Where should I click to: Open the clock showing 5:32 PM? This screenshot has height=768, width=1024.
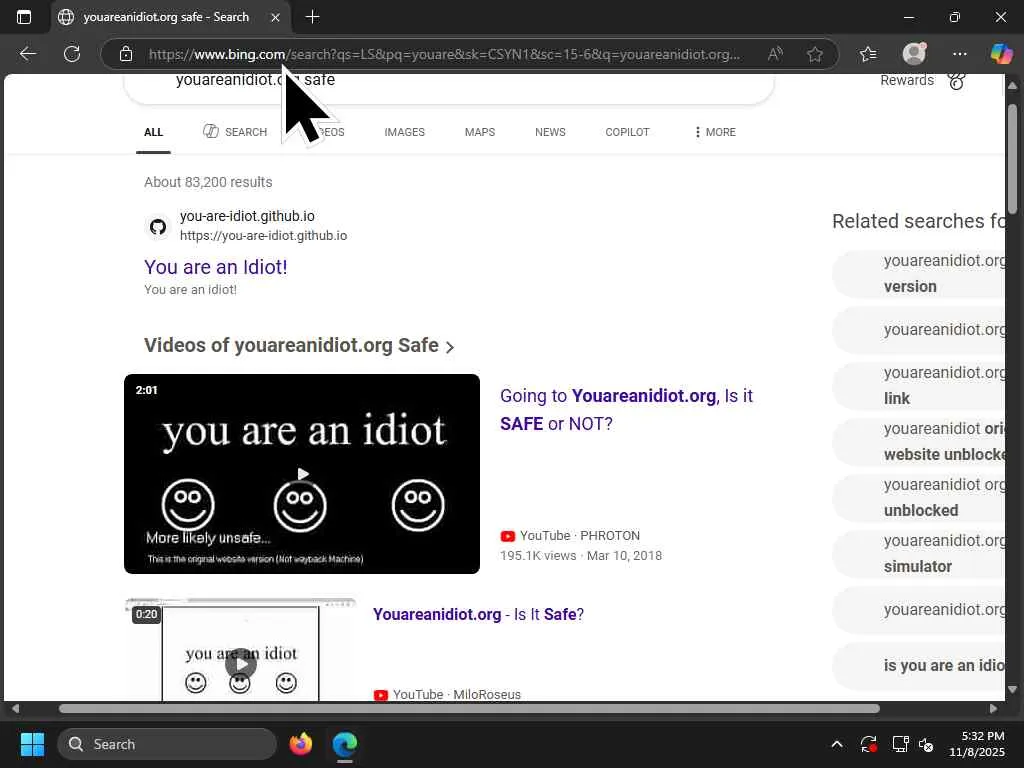(x=977, y=744)
